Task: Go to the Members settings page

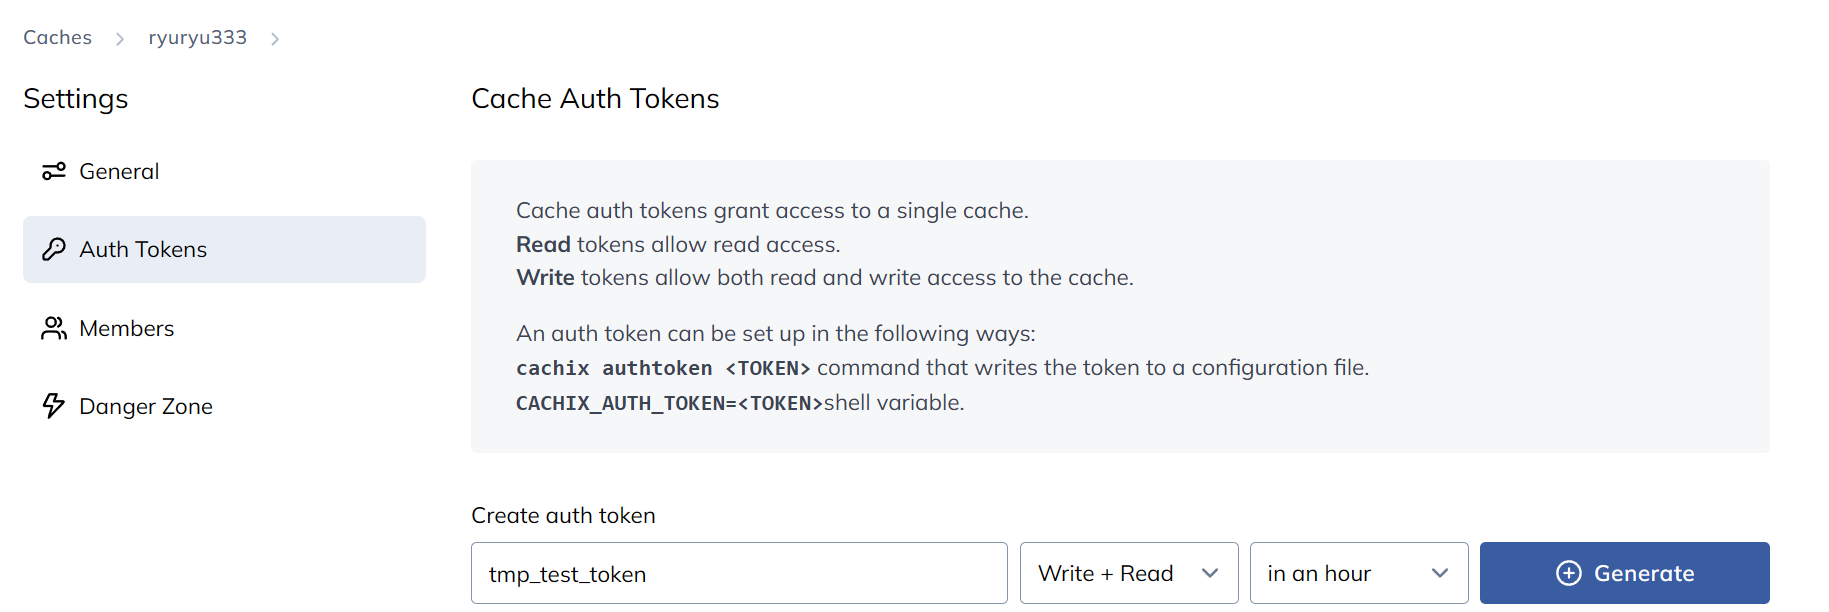Action: 126,328
